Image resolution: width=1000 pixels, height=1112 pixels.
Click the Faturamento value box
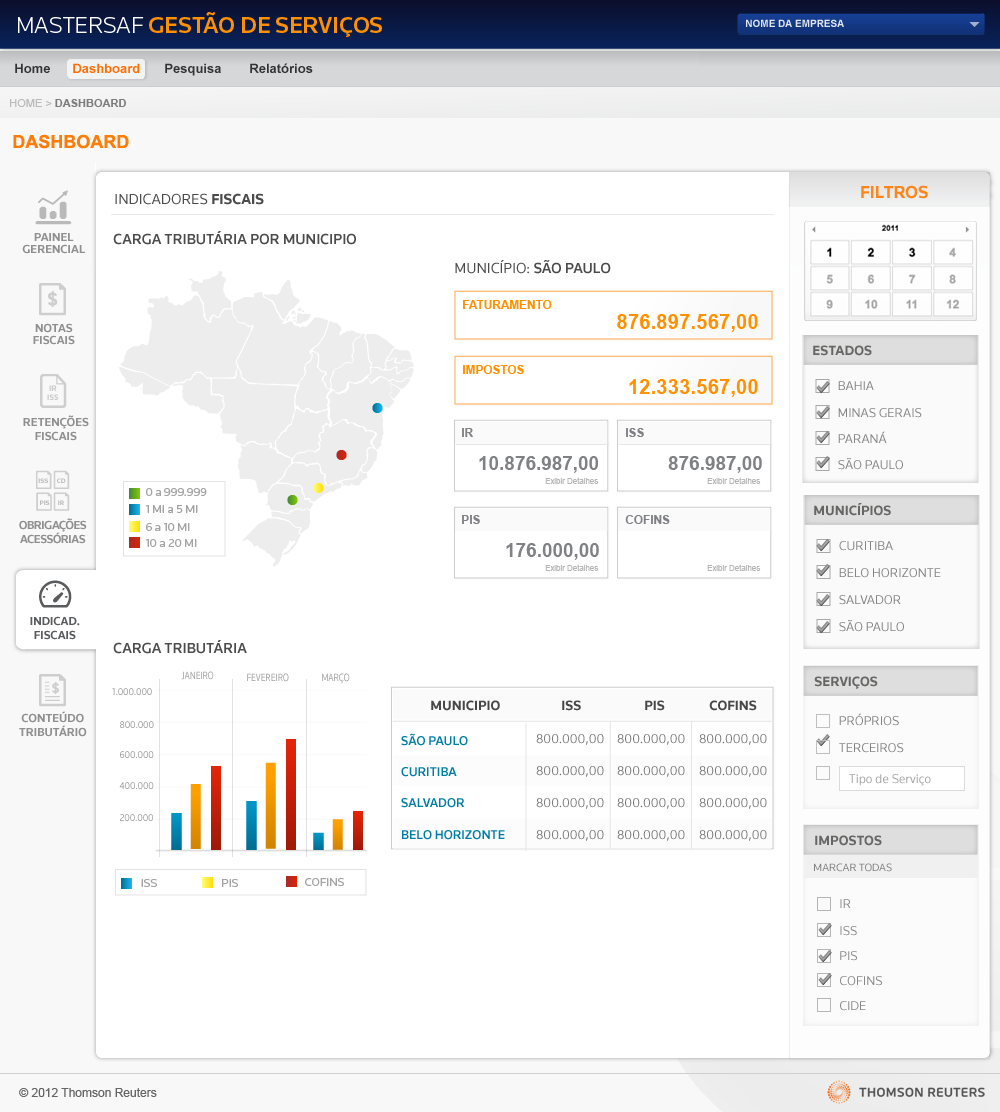pos(613,315)
